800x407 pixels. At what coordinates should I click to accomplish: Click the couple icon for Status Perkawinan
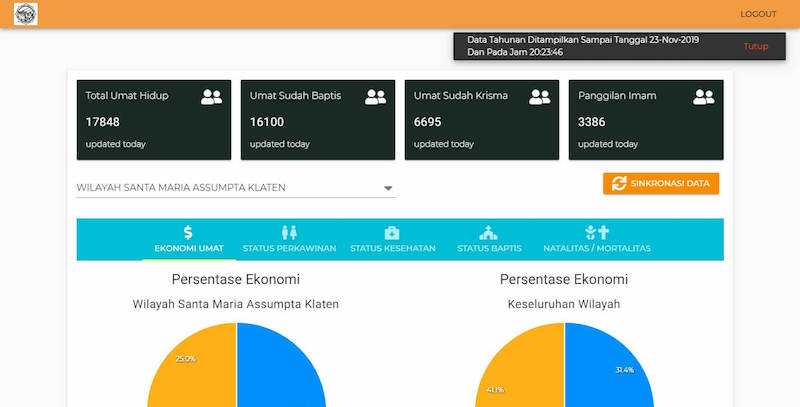click(x=290, y=232)
